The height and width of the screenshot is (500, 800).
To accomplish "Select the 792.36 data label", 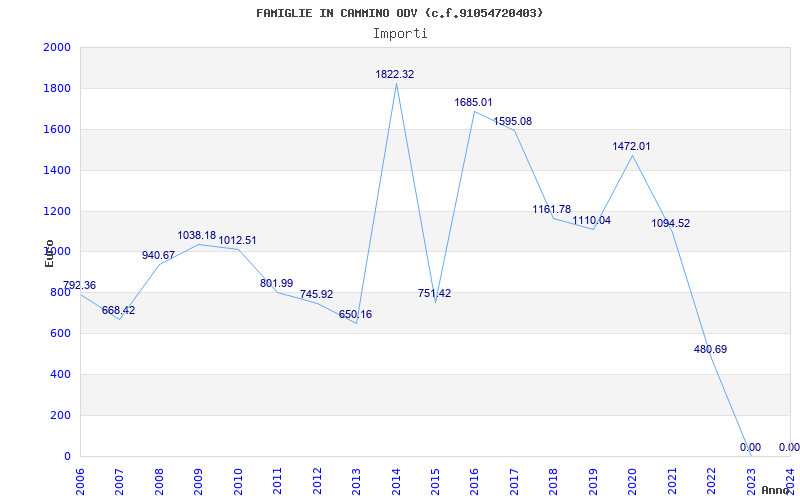I will [x=79, y=285].
